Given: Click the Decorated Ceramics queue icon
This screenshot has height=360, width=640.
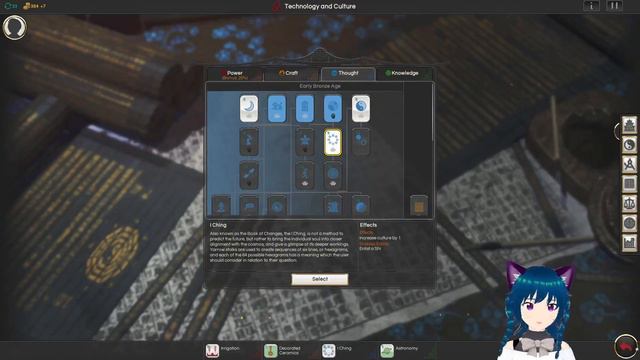Looking at the screenshot, I should (x=270, y=351).
